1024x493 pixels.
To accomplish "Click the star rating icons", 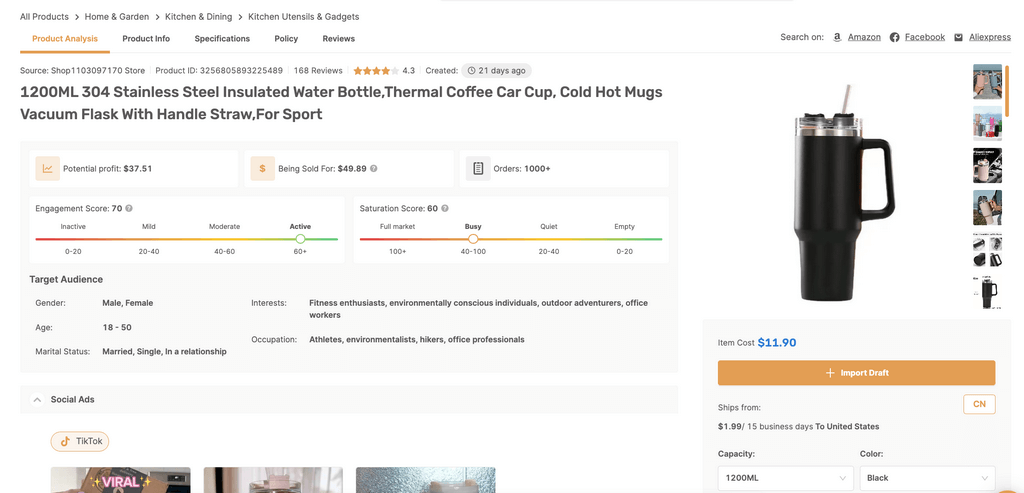I will [x=376, y=71].
